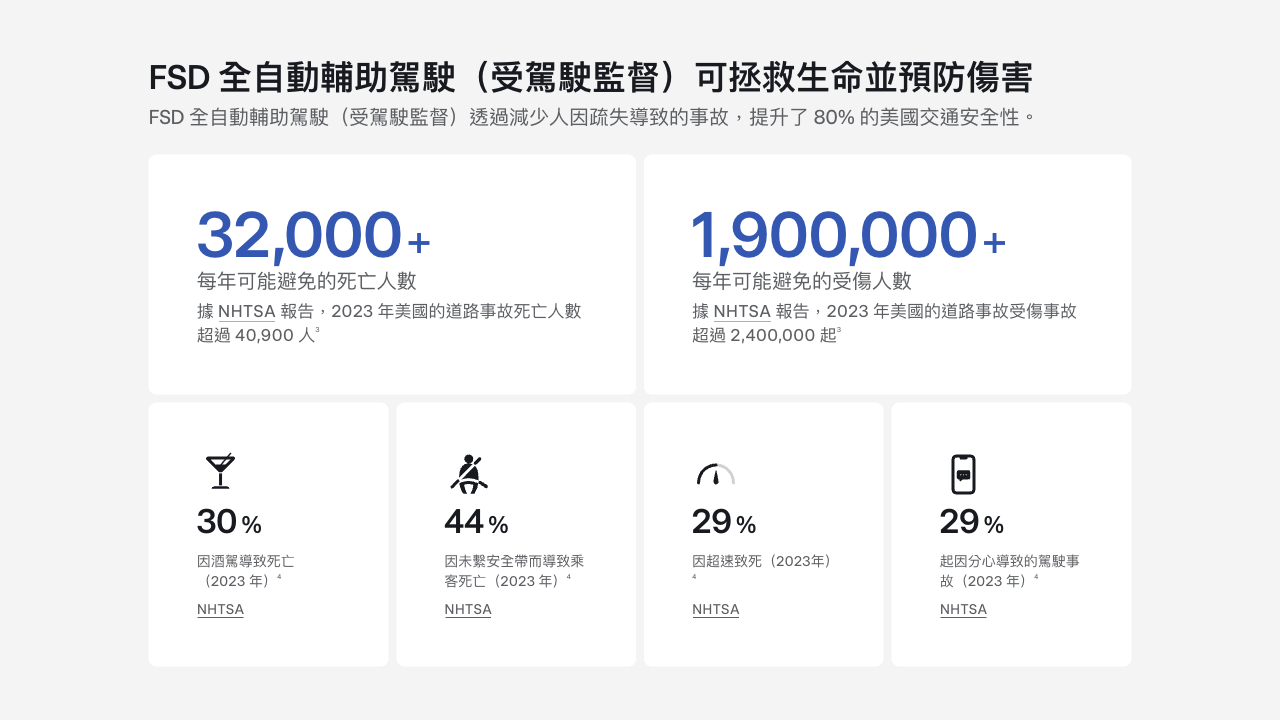The height and width of the screenshot is (720, 1280).
Task: Click the main heading FSD 全自動輔助駕駛
Action: pyautogui.click(x=590, y=78)
